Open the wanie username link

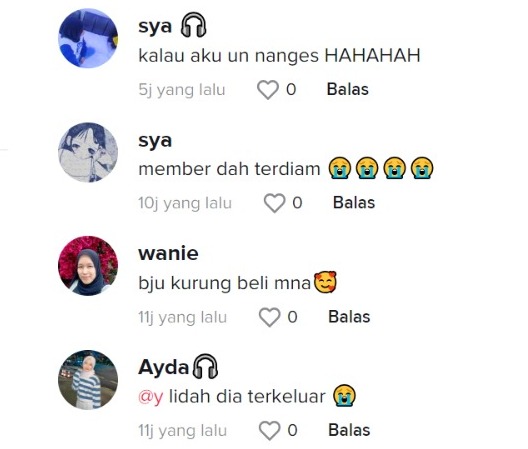(x=168, y=253)
